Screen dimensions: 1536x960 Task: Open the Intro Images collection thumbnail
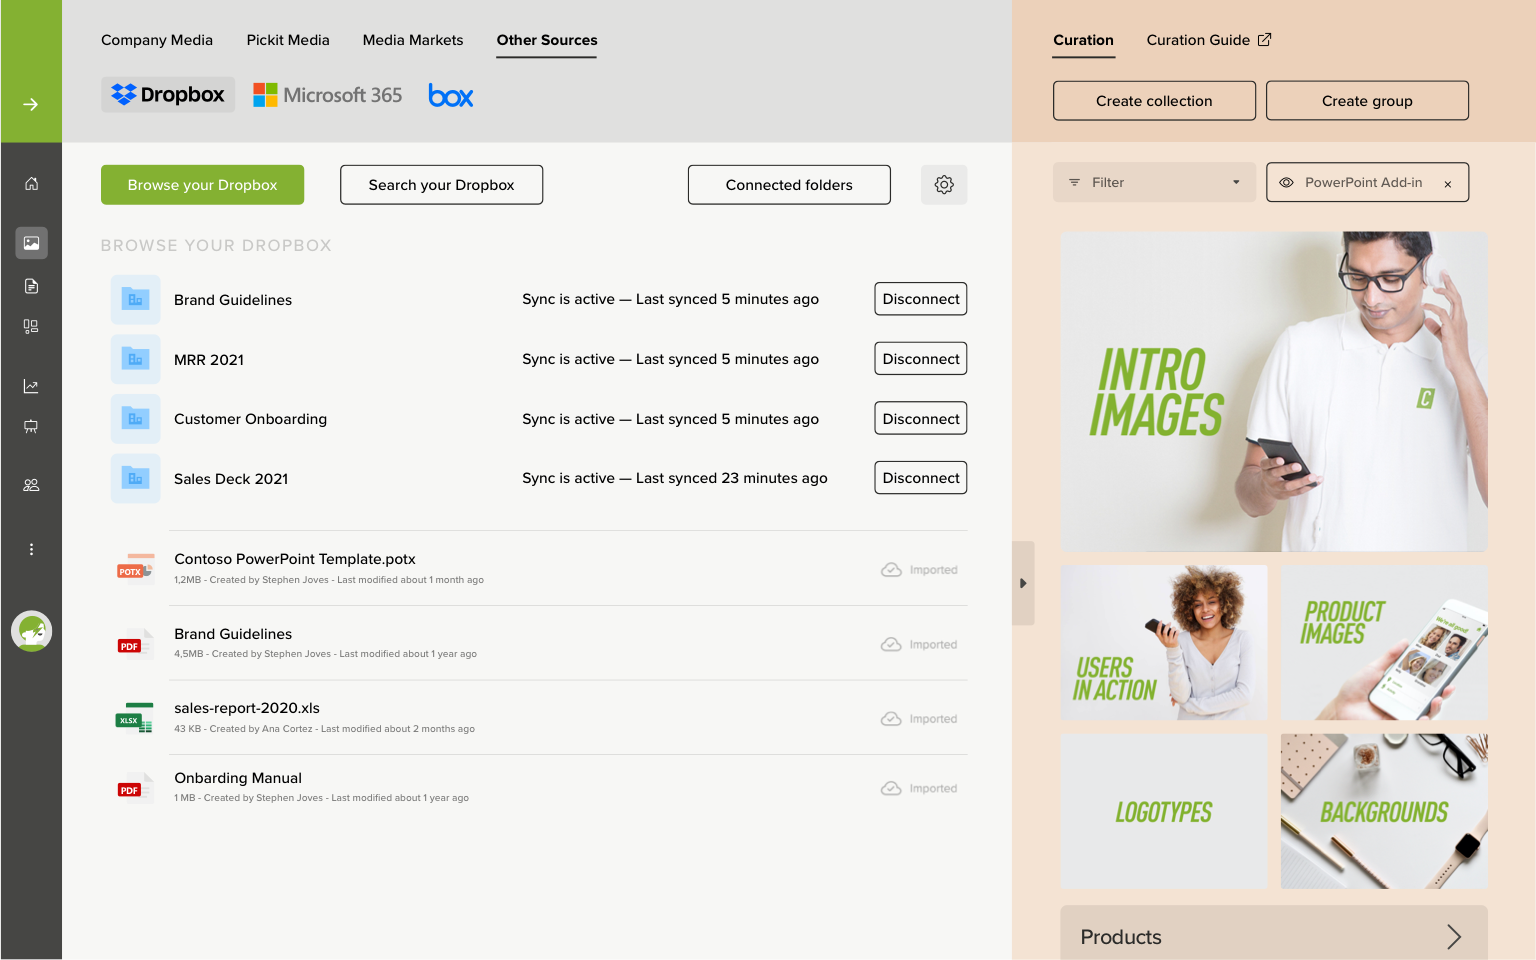point(1273,391)
